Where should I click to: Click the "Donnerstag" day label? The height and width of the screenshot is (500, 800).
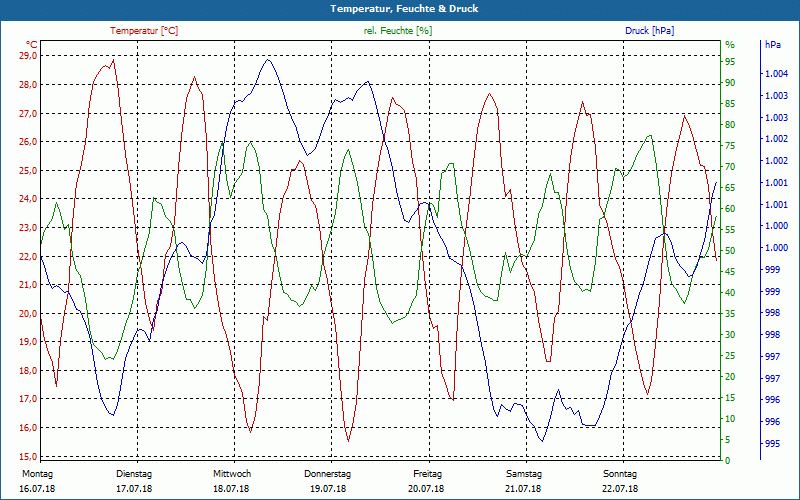point(328,474)
